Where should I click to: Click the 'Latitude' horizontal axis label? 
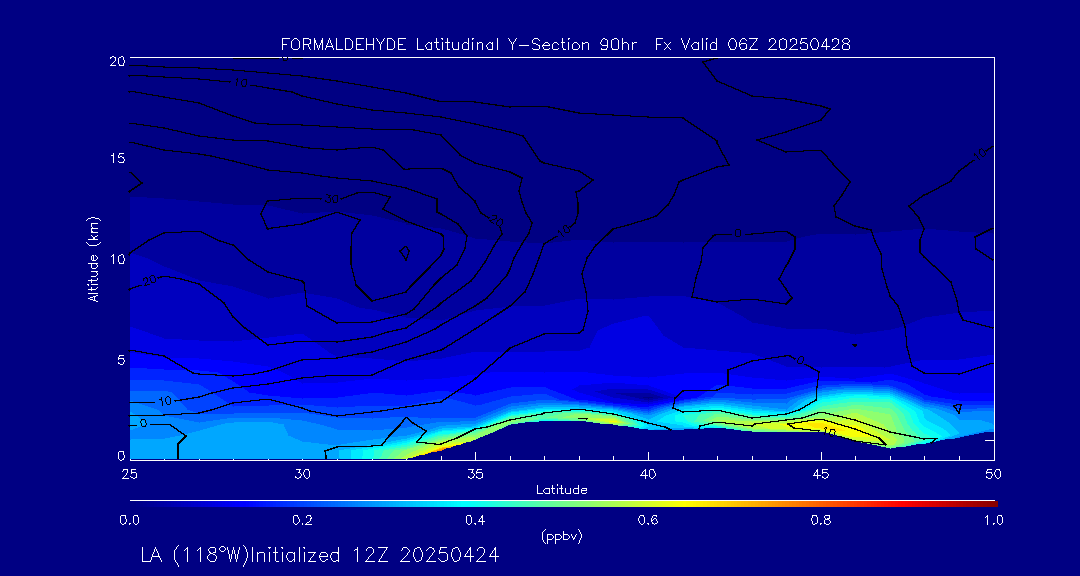click(x=561, y=491)
